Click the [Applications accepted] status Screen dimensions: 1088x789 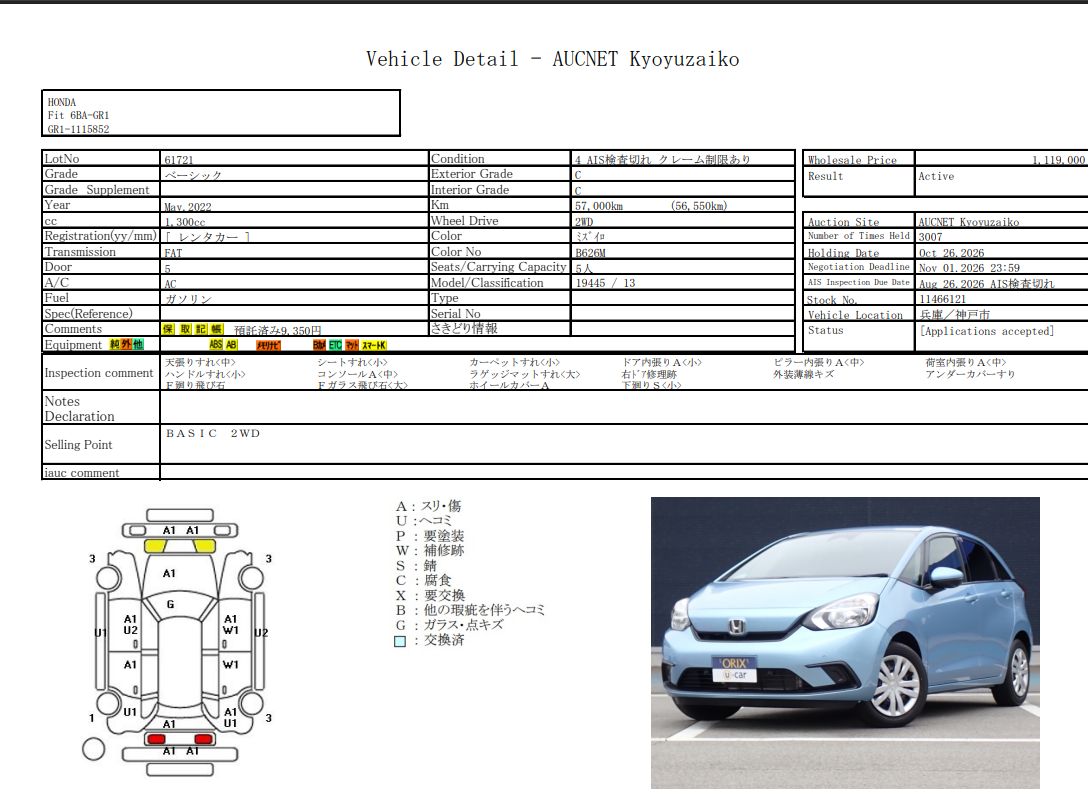click(x=987, y=331)
